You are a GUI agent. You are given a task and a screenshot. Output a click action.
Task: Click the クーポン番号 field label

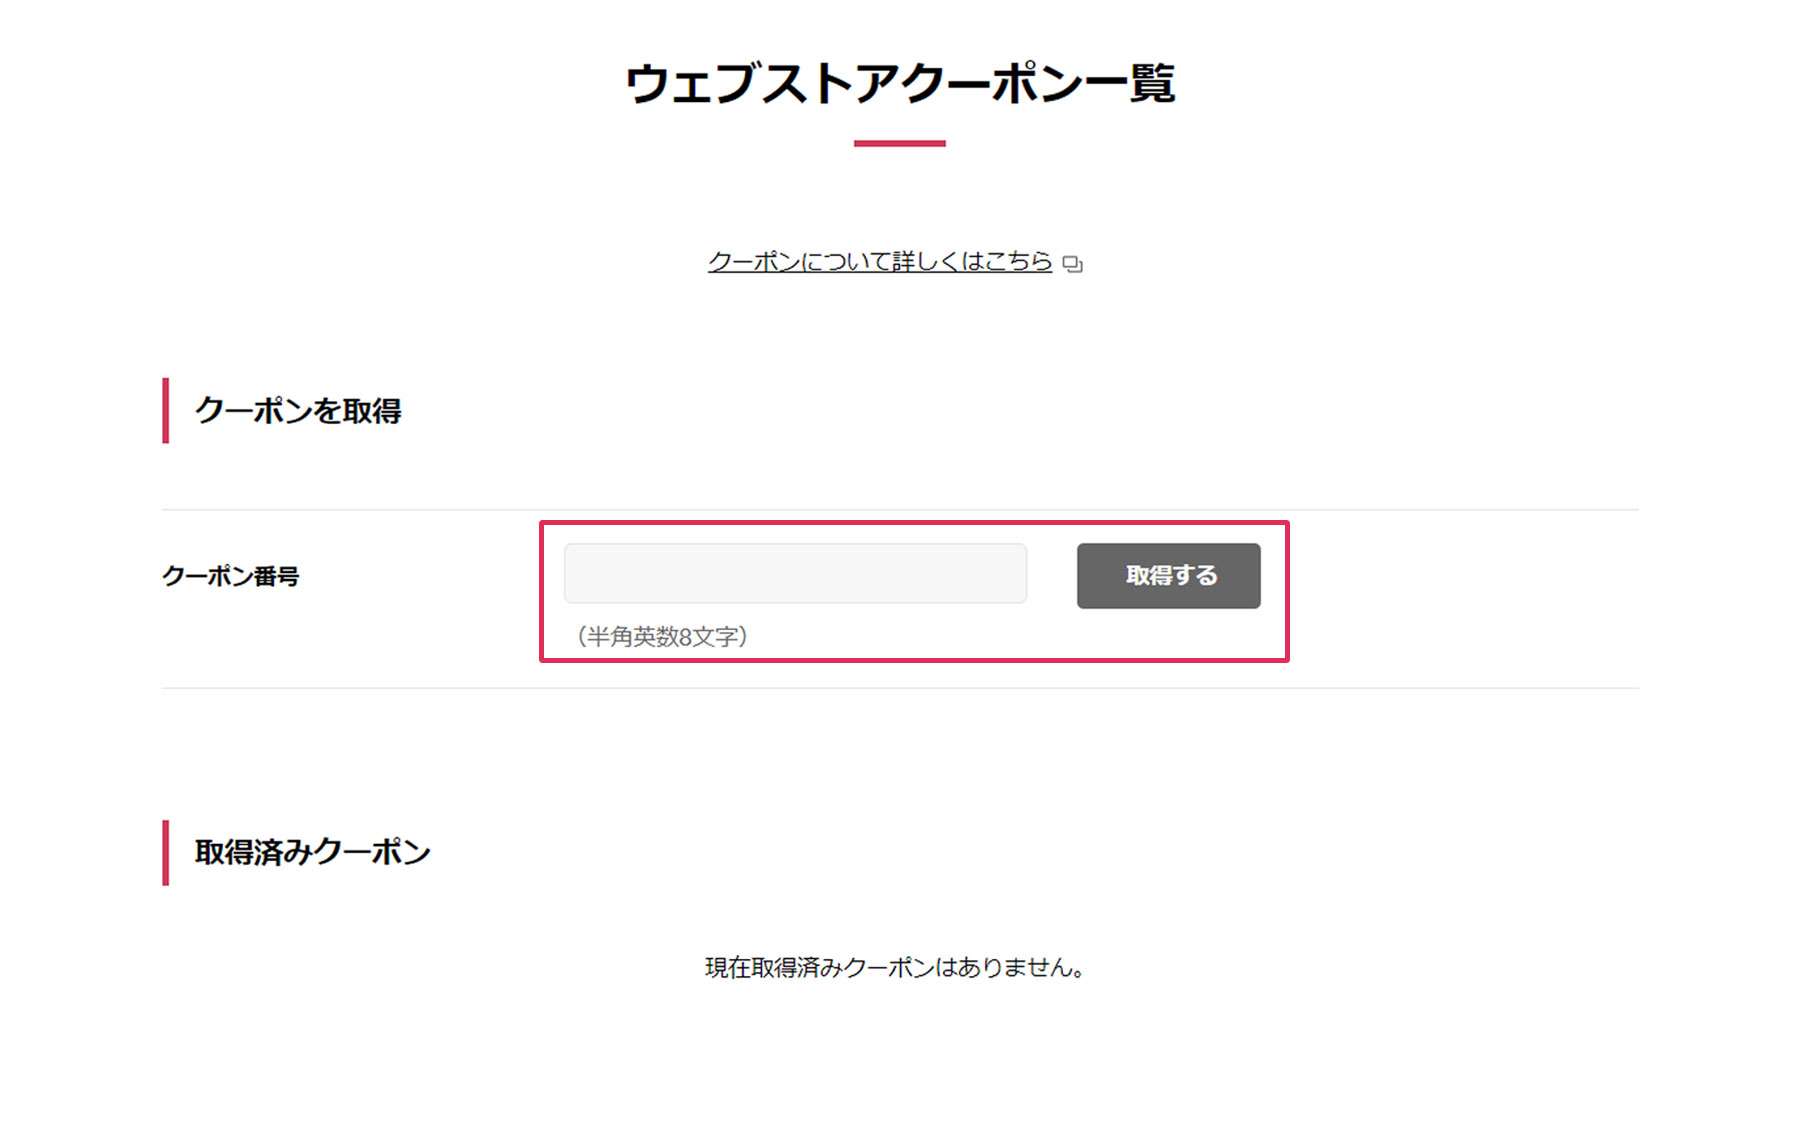click(x=231, y=576)
